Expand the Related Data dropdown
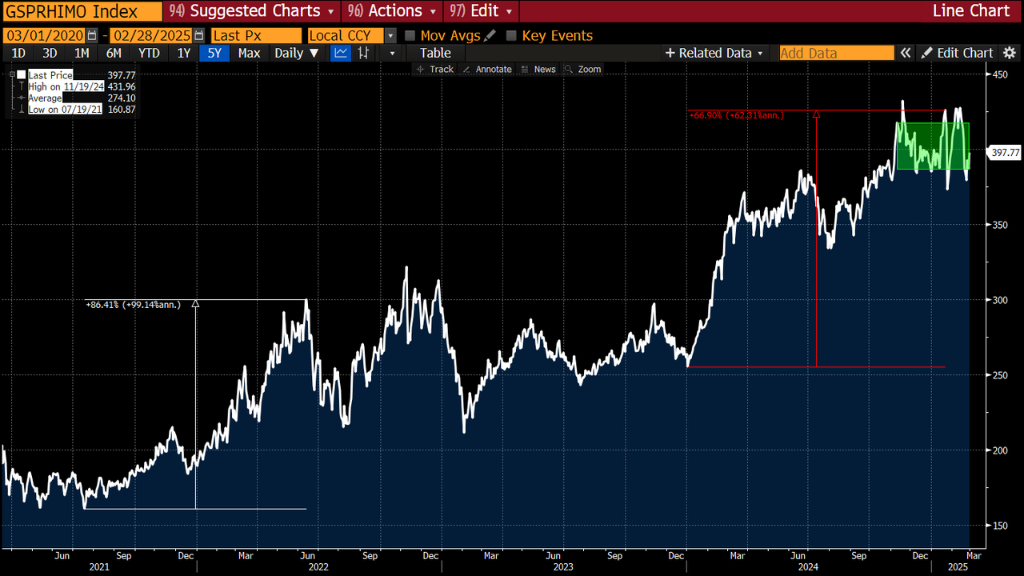 (714, 54)
